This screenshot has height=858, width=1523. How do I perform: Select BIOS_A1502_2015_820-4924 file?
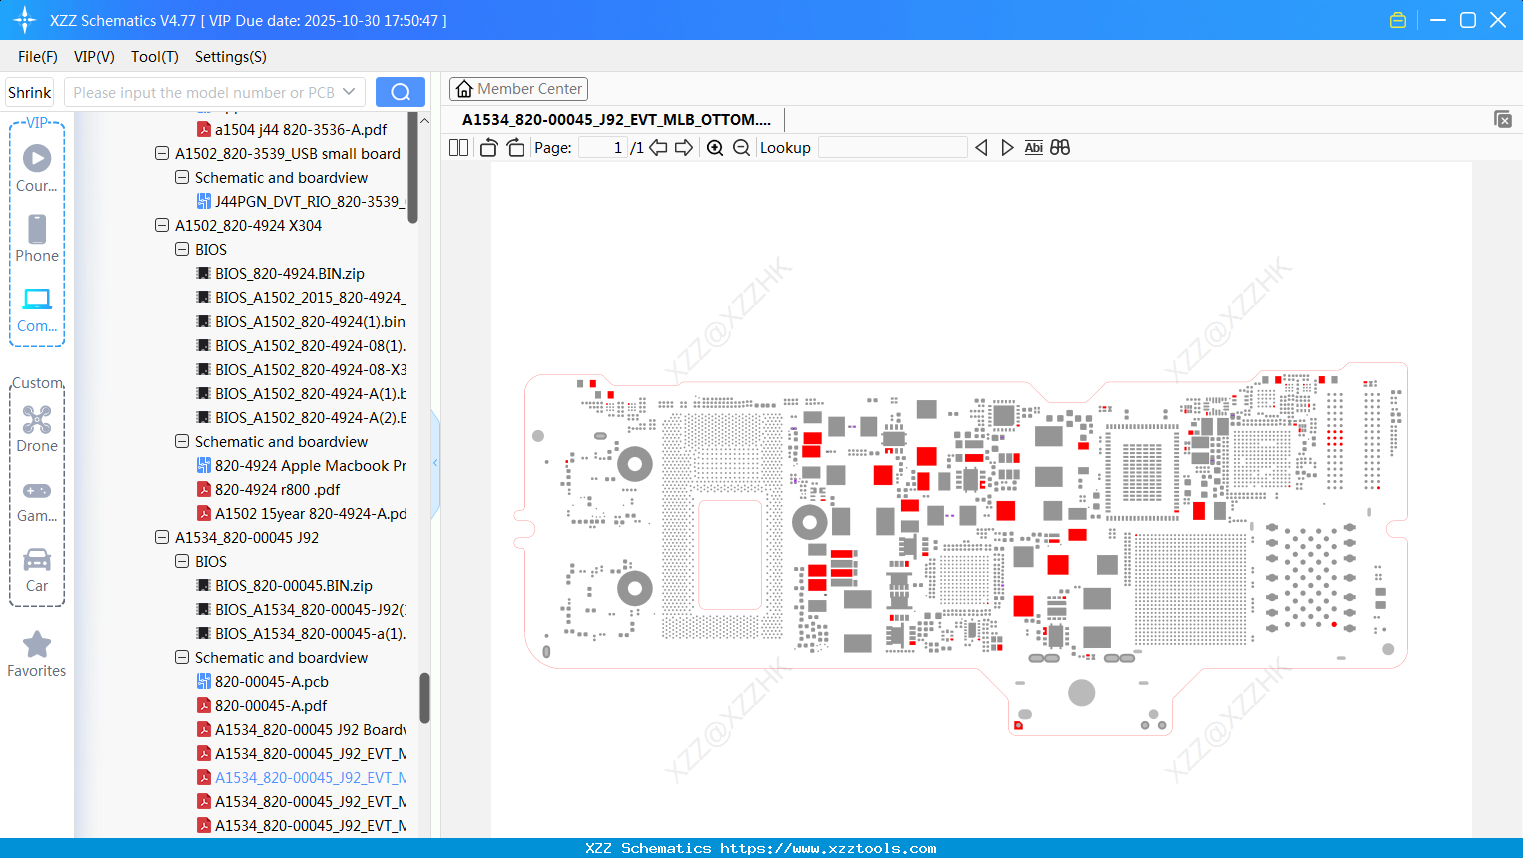coord(300,298)
